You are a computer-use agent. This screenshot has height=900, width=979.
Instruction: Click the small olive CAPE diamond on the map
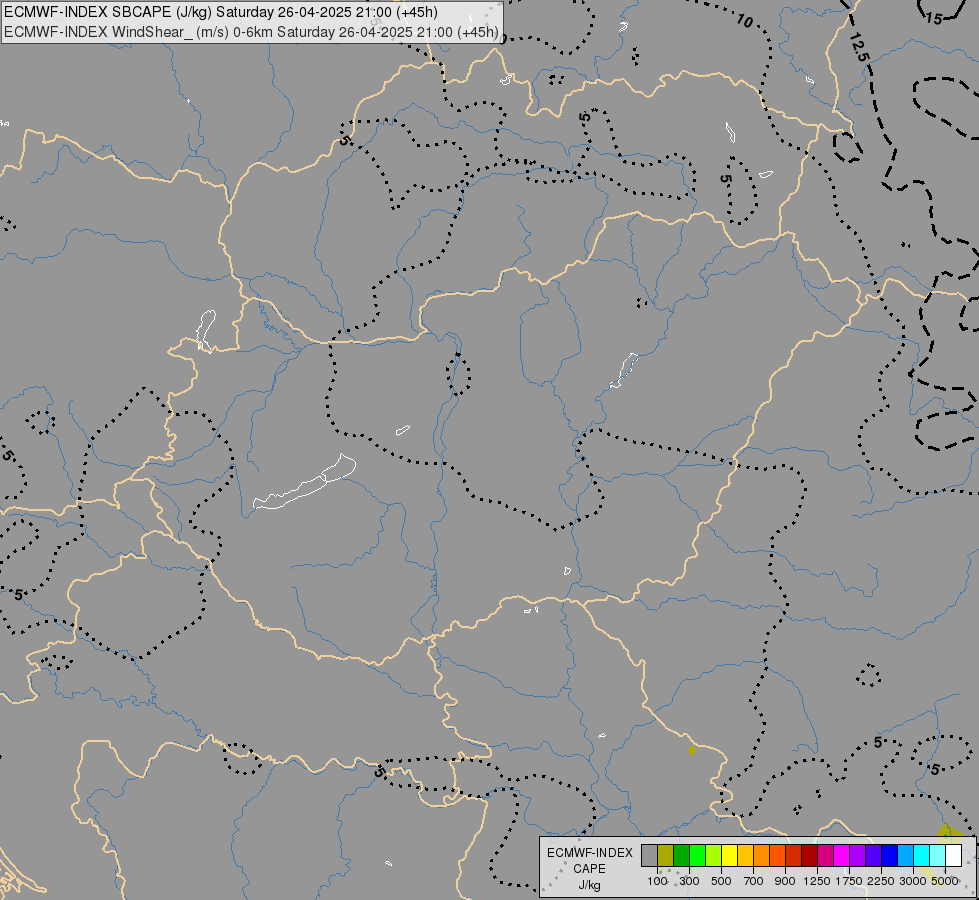[692, 750]
